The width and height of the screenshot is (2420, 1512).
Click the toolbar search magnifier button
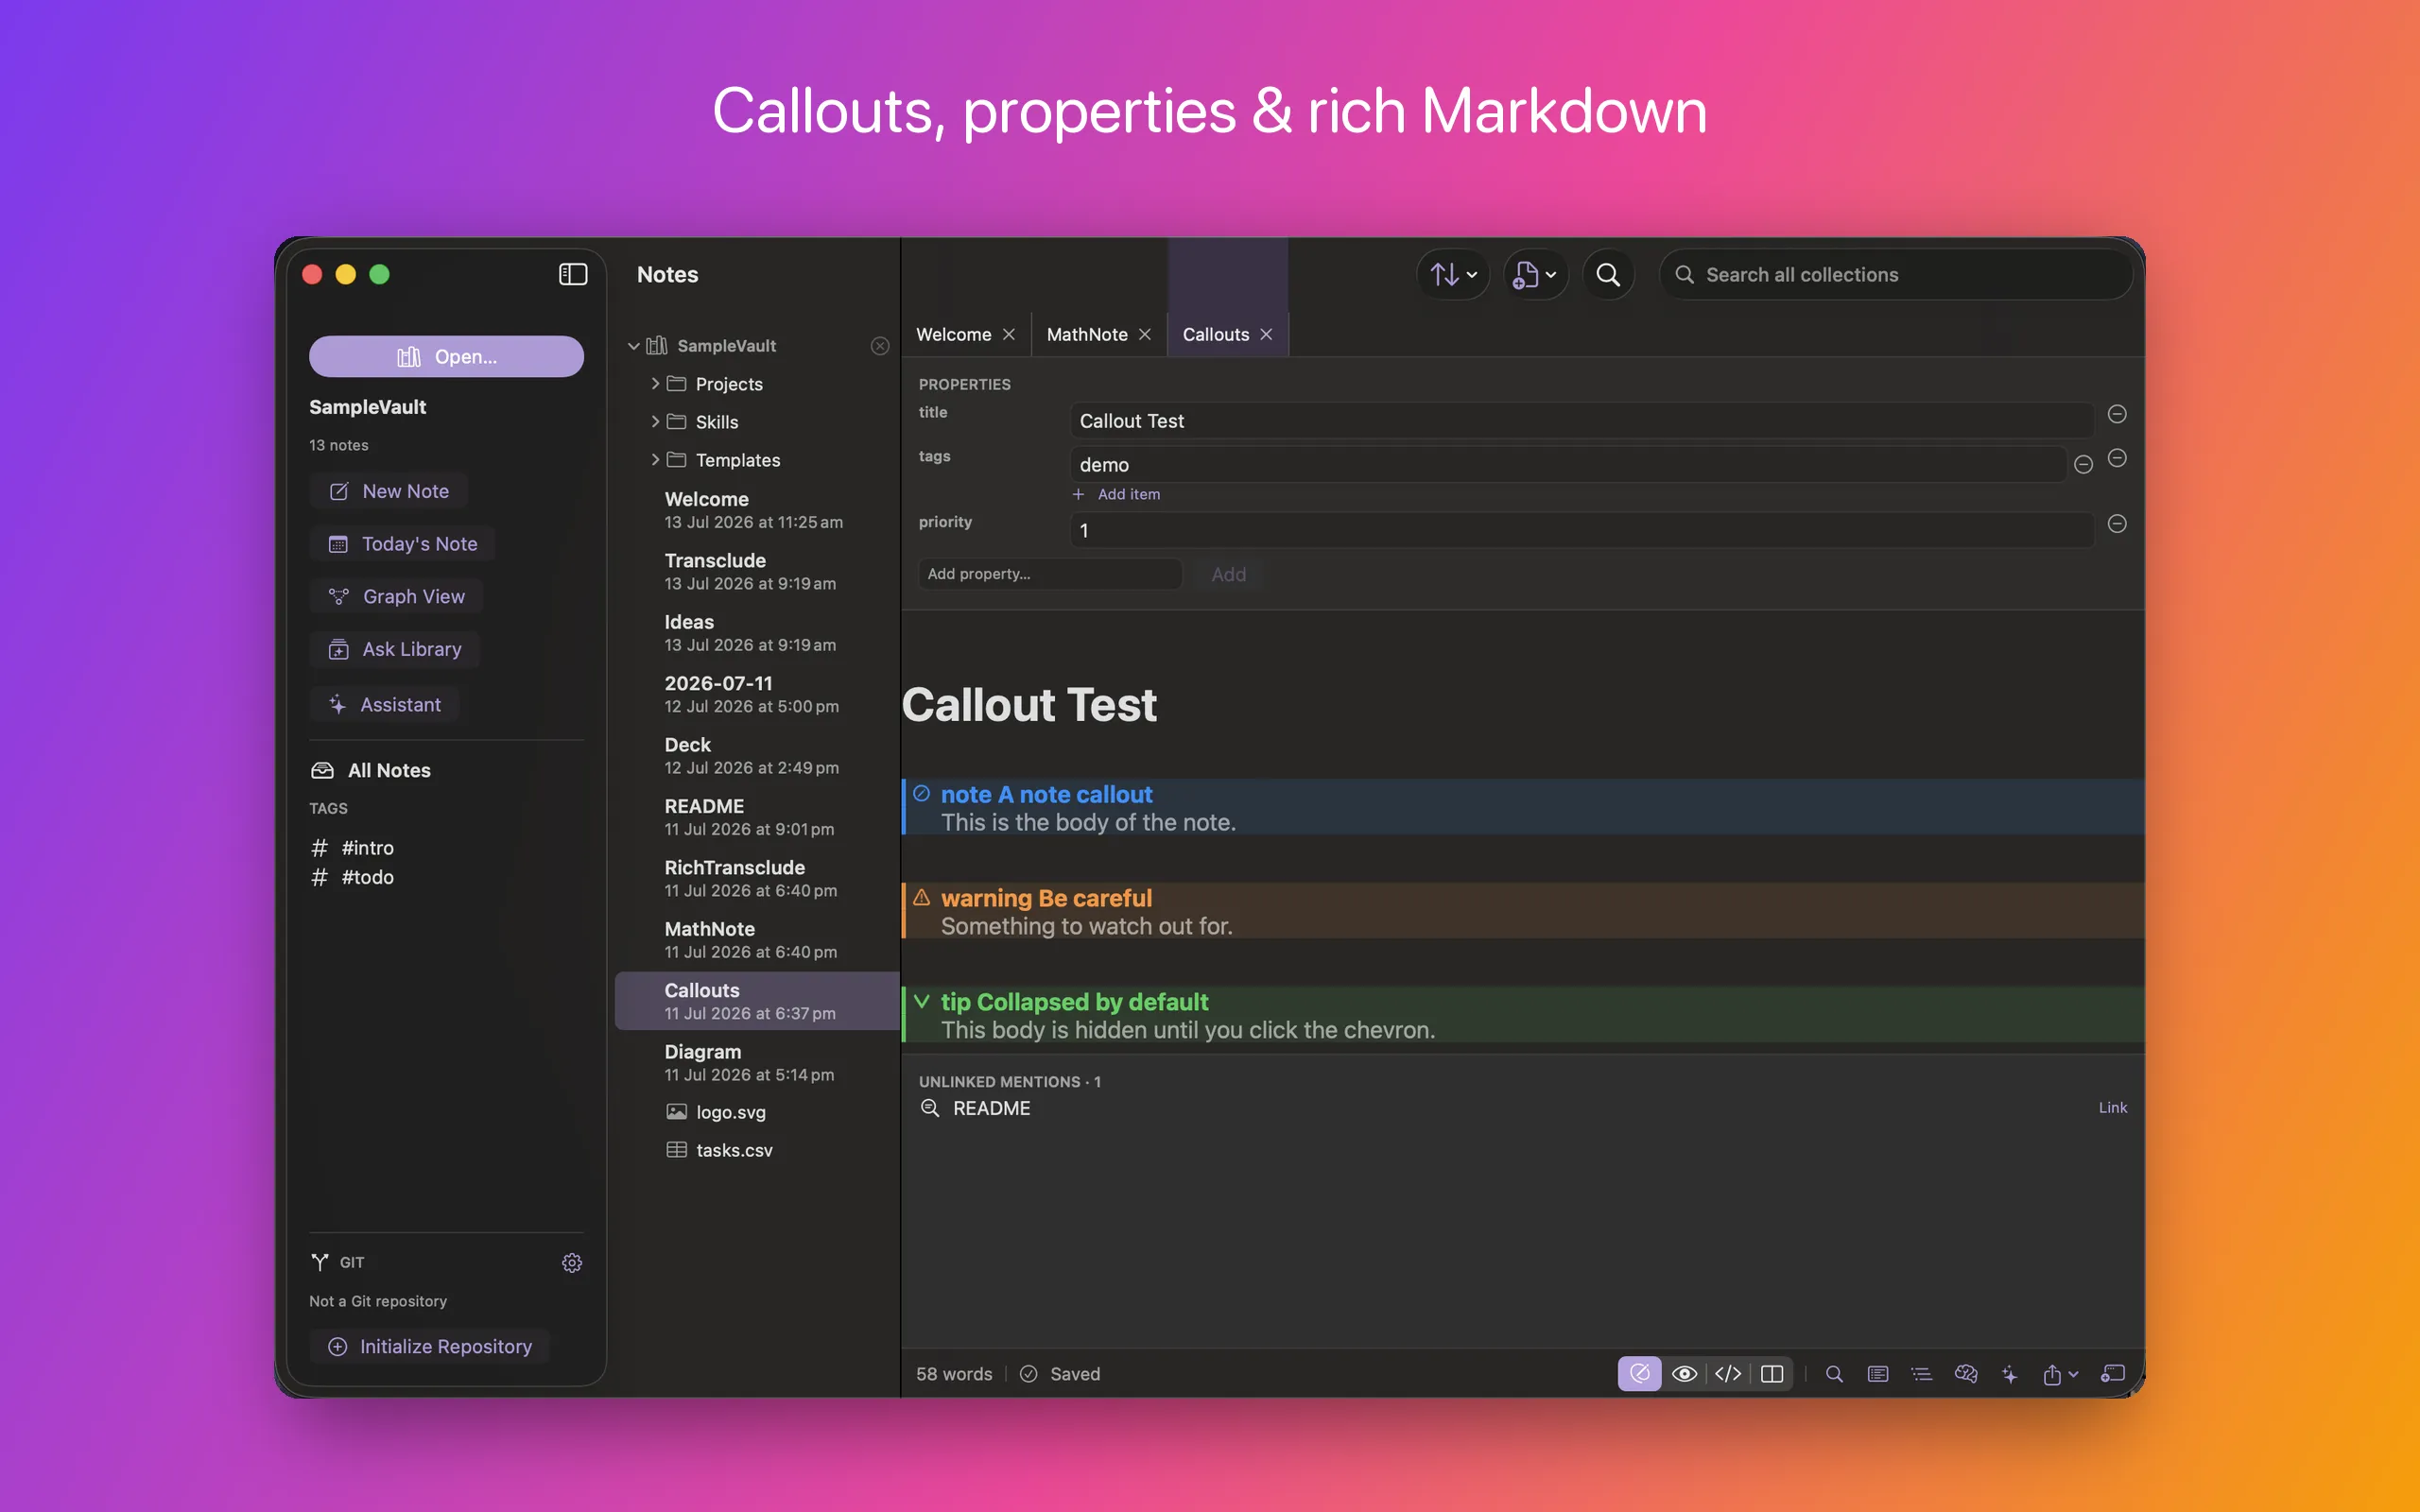(x=1608, y=274)
